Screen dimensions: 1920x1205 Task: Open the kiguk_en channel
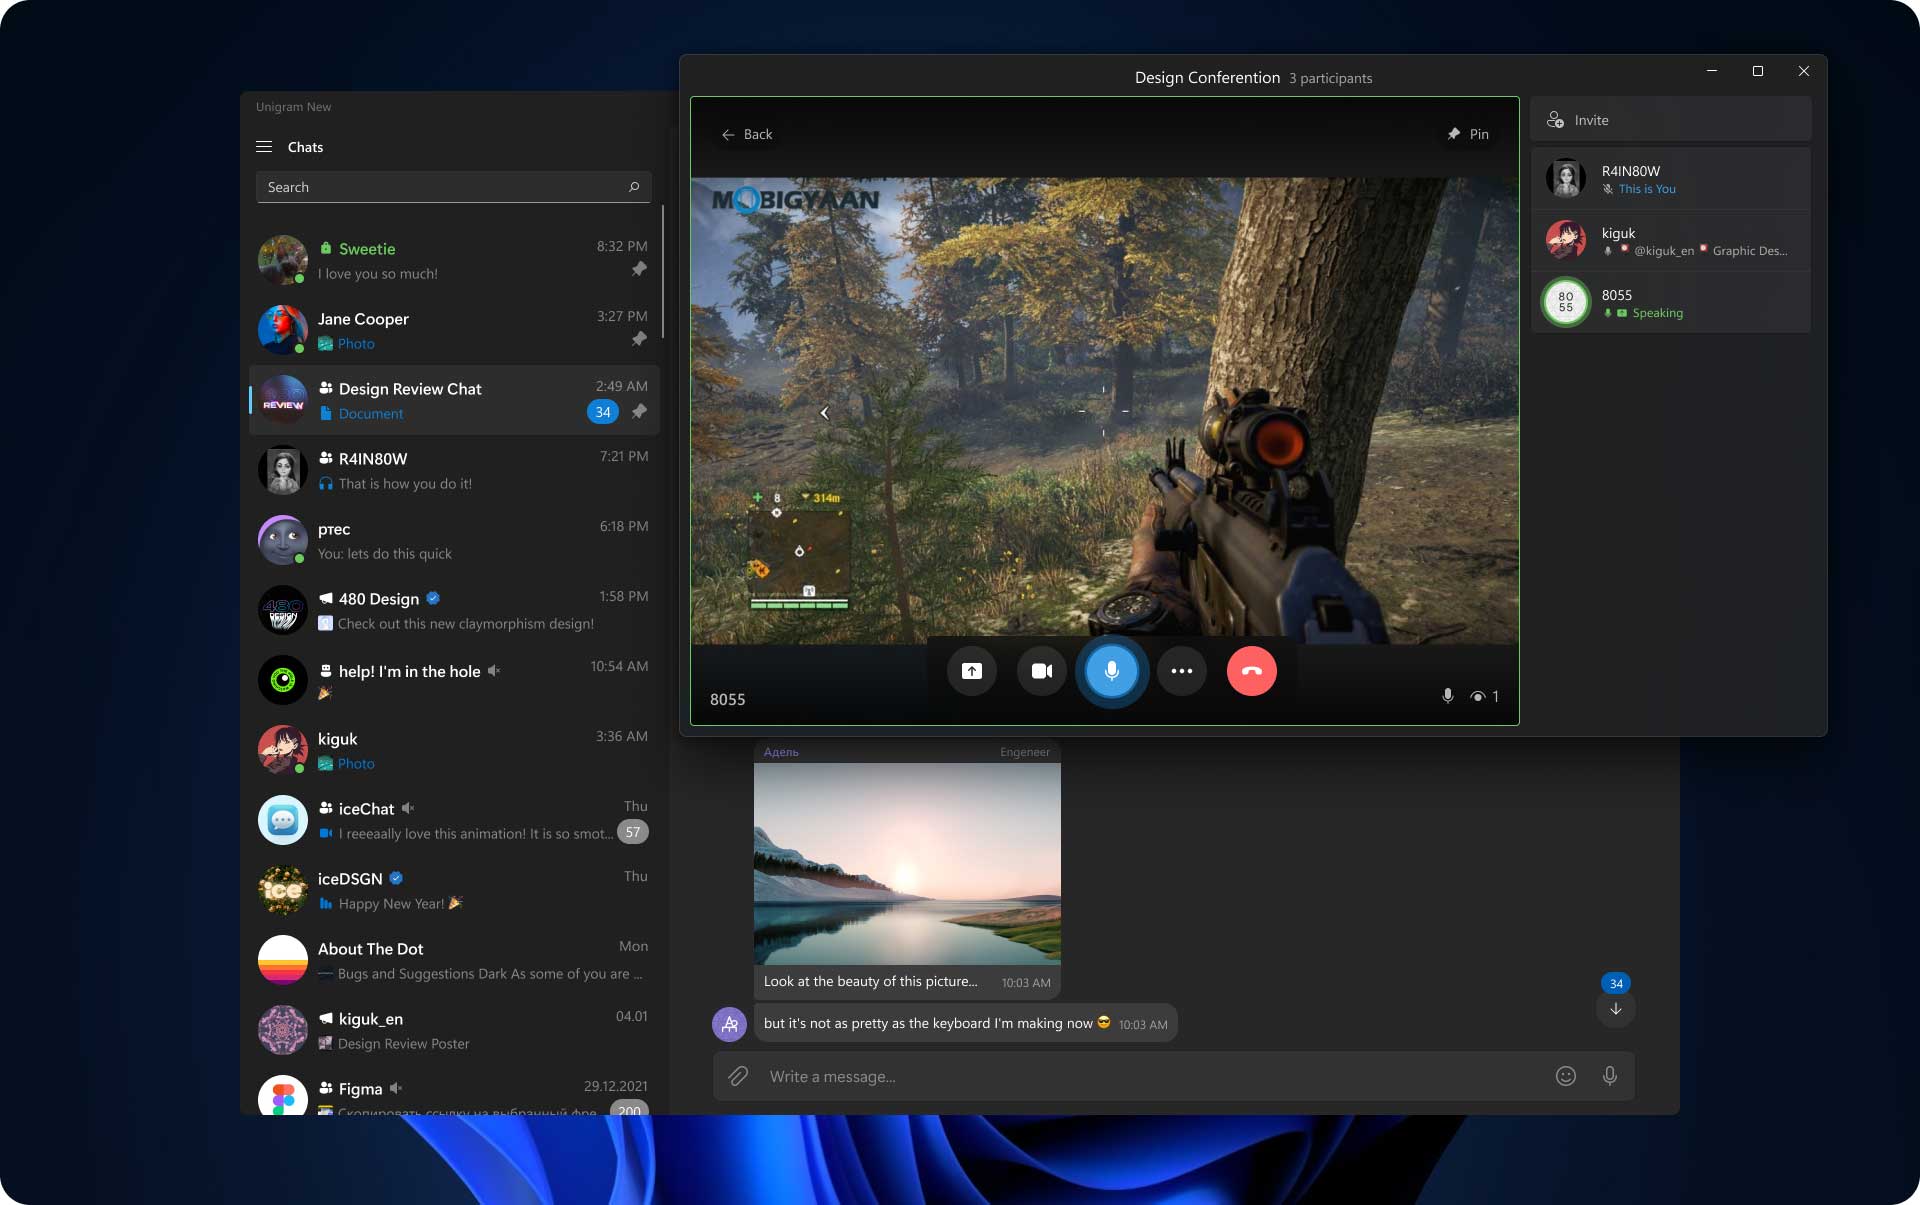(x=454, y=1030)
